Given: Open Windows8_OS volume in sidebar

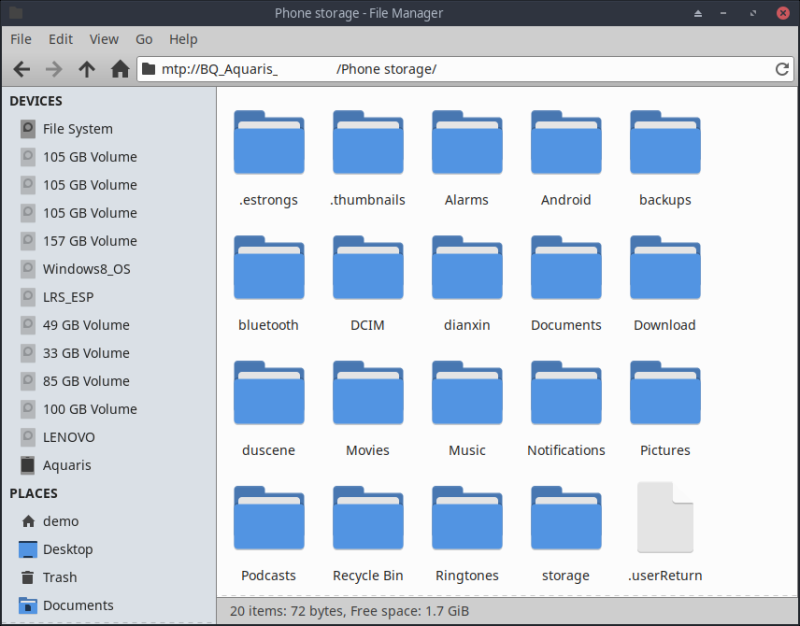Looking at the screenshot, I should (x=86, y=269).
